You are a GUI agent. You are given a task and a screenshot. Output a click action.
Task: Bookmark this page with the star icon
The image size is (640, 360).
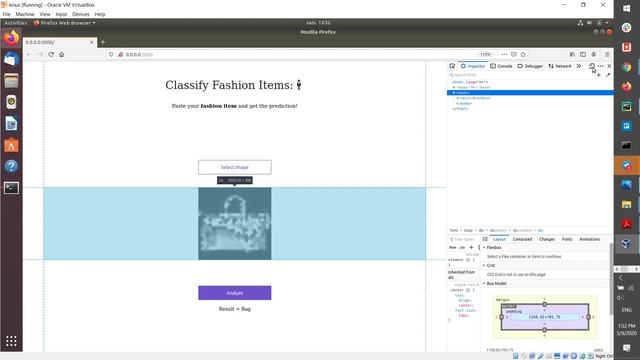coord(523,54)
